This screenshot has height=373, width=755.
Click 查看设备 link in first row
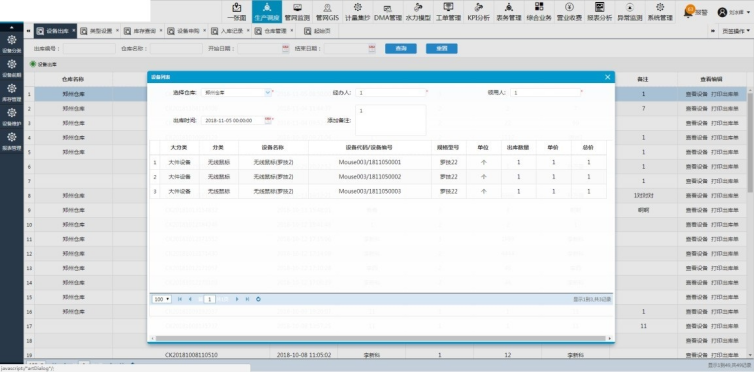696,94
